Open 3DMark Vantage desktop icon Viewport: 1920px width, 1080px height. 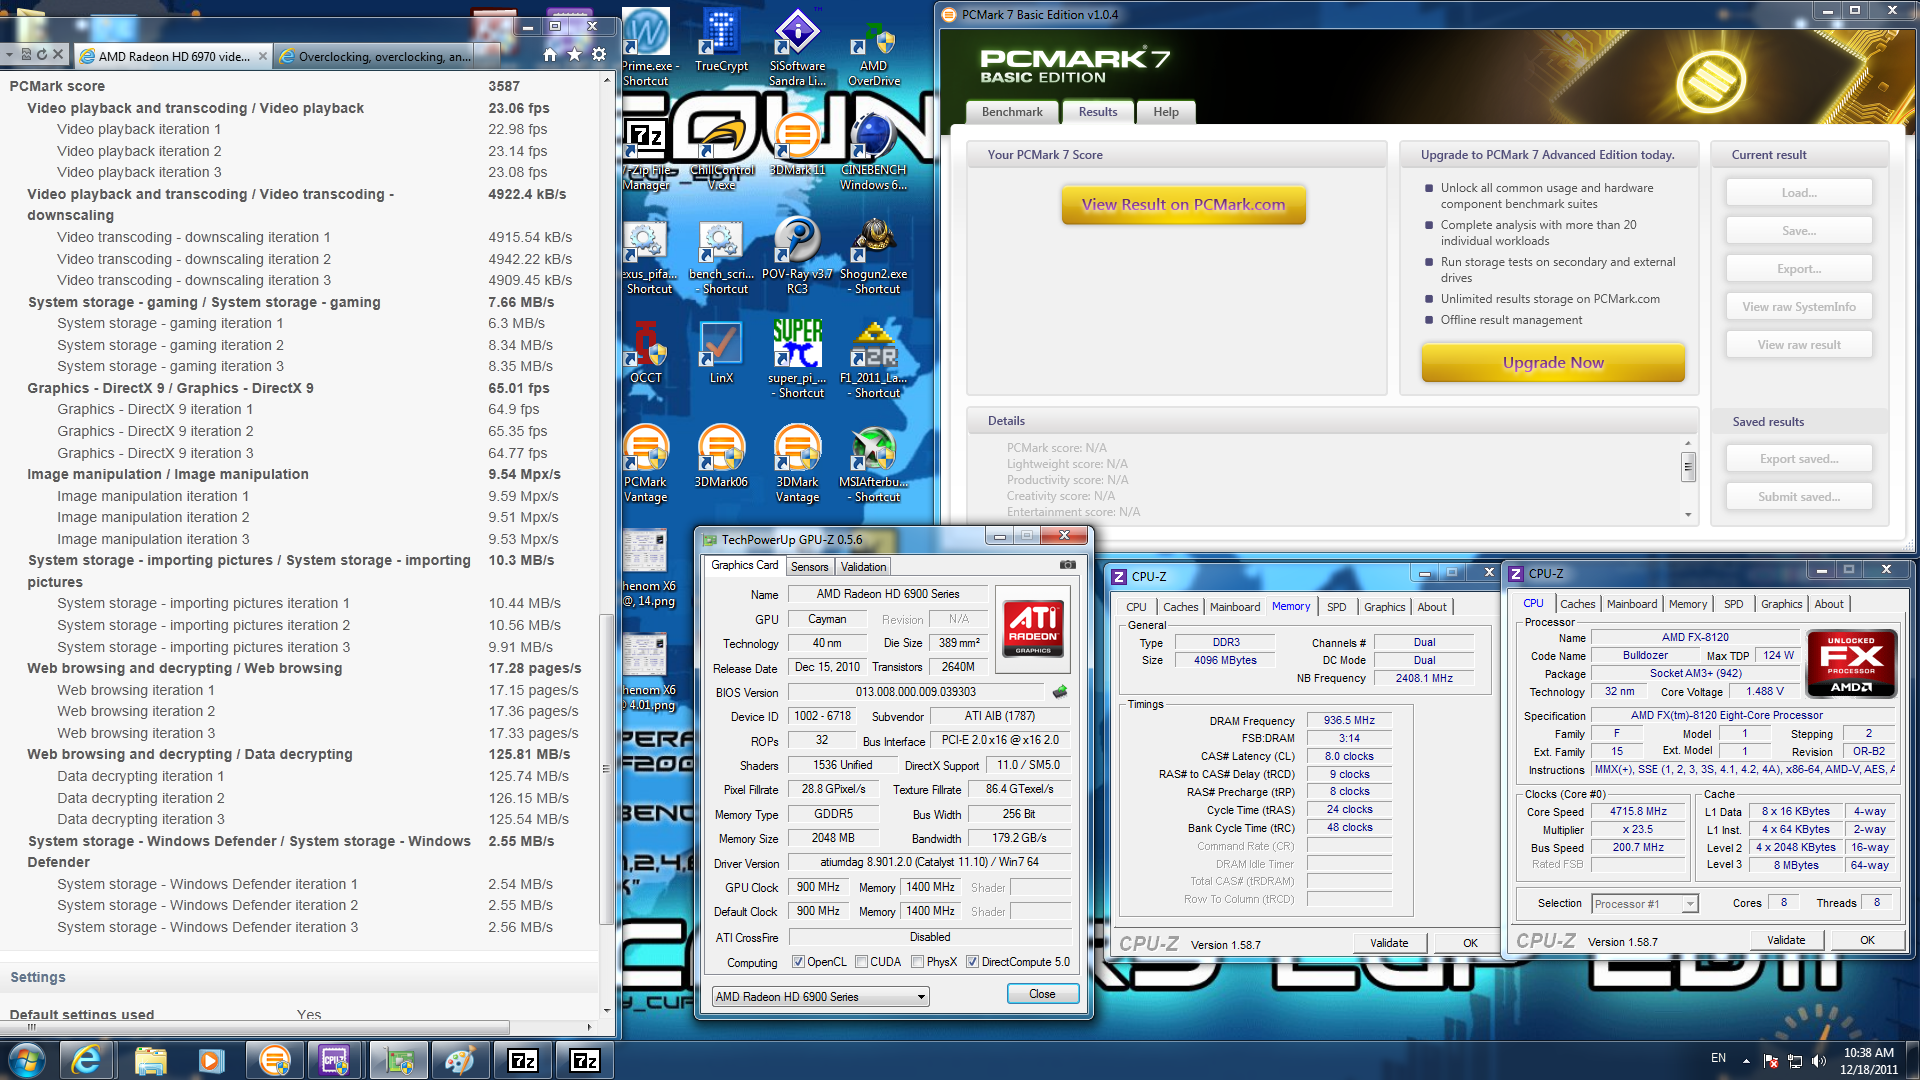[797, 462]
